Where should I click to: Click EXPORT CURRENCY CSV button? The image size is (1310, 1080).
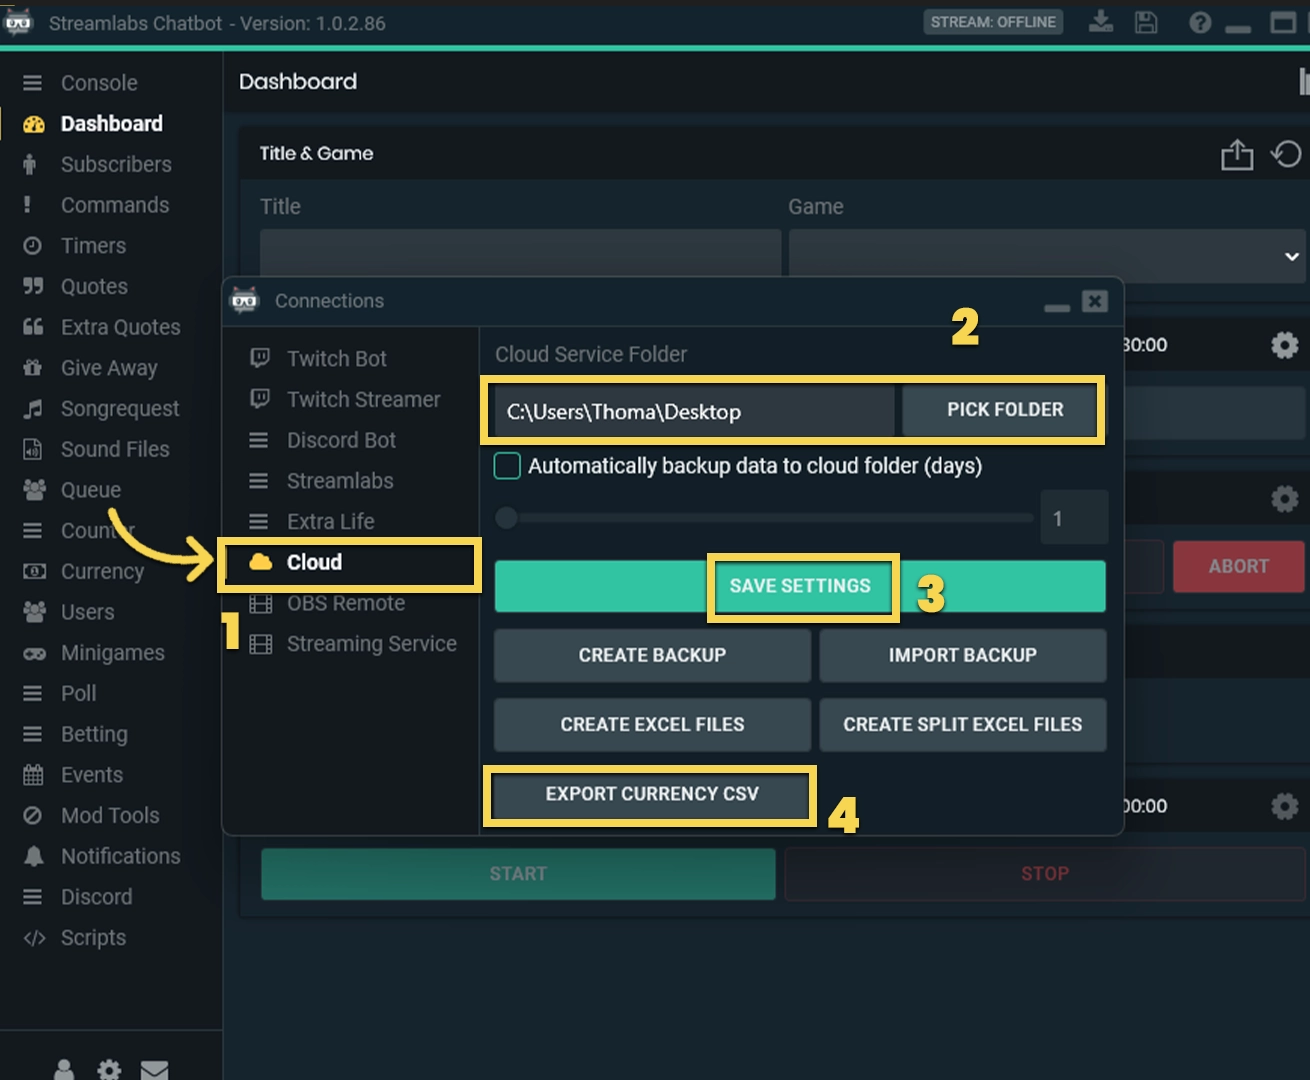pos(652,794)
